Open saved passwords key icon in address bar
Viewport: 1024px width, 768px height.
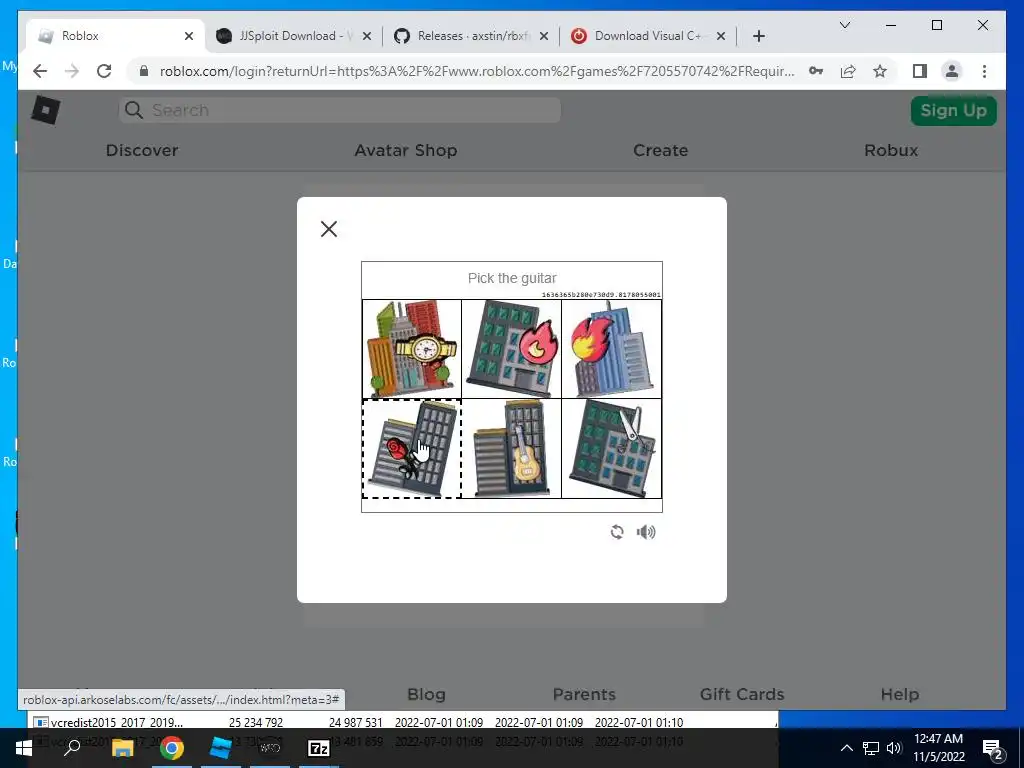(x=816, y=71)
